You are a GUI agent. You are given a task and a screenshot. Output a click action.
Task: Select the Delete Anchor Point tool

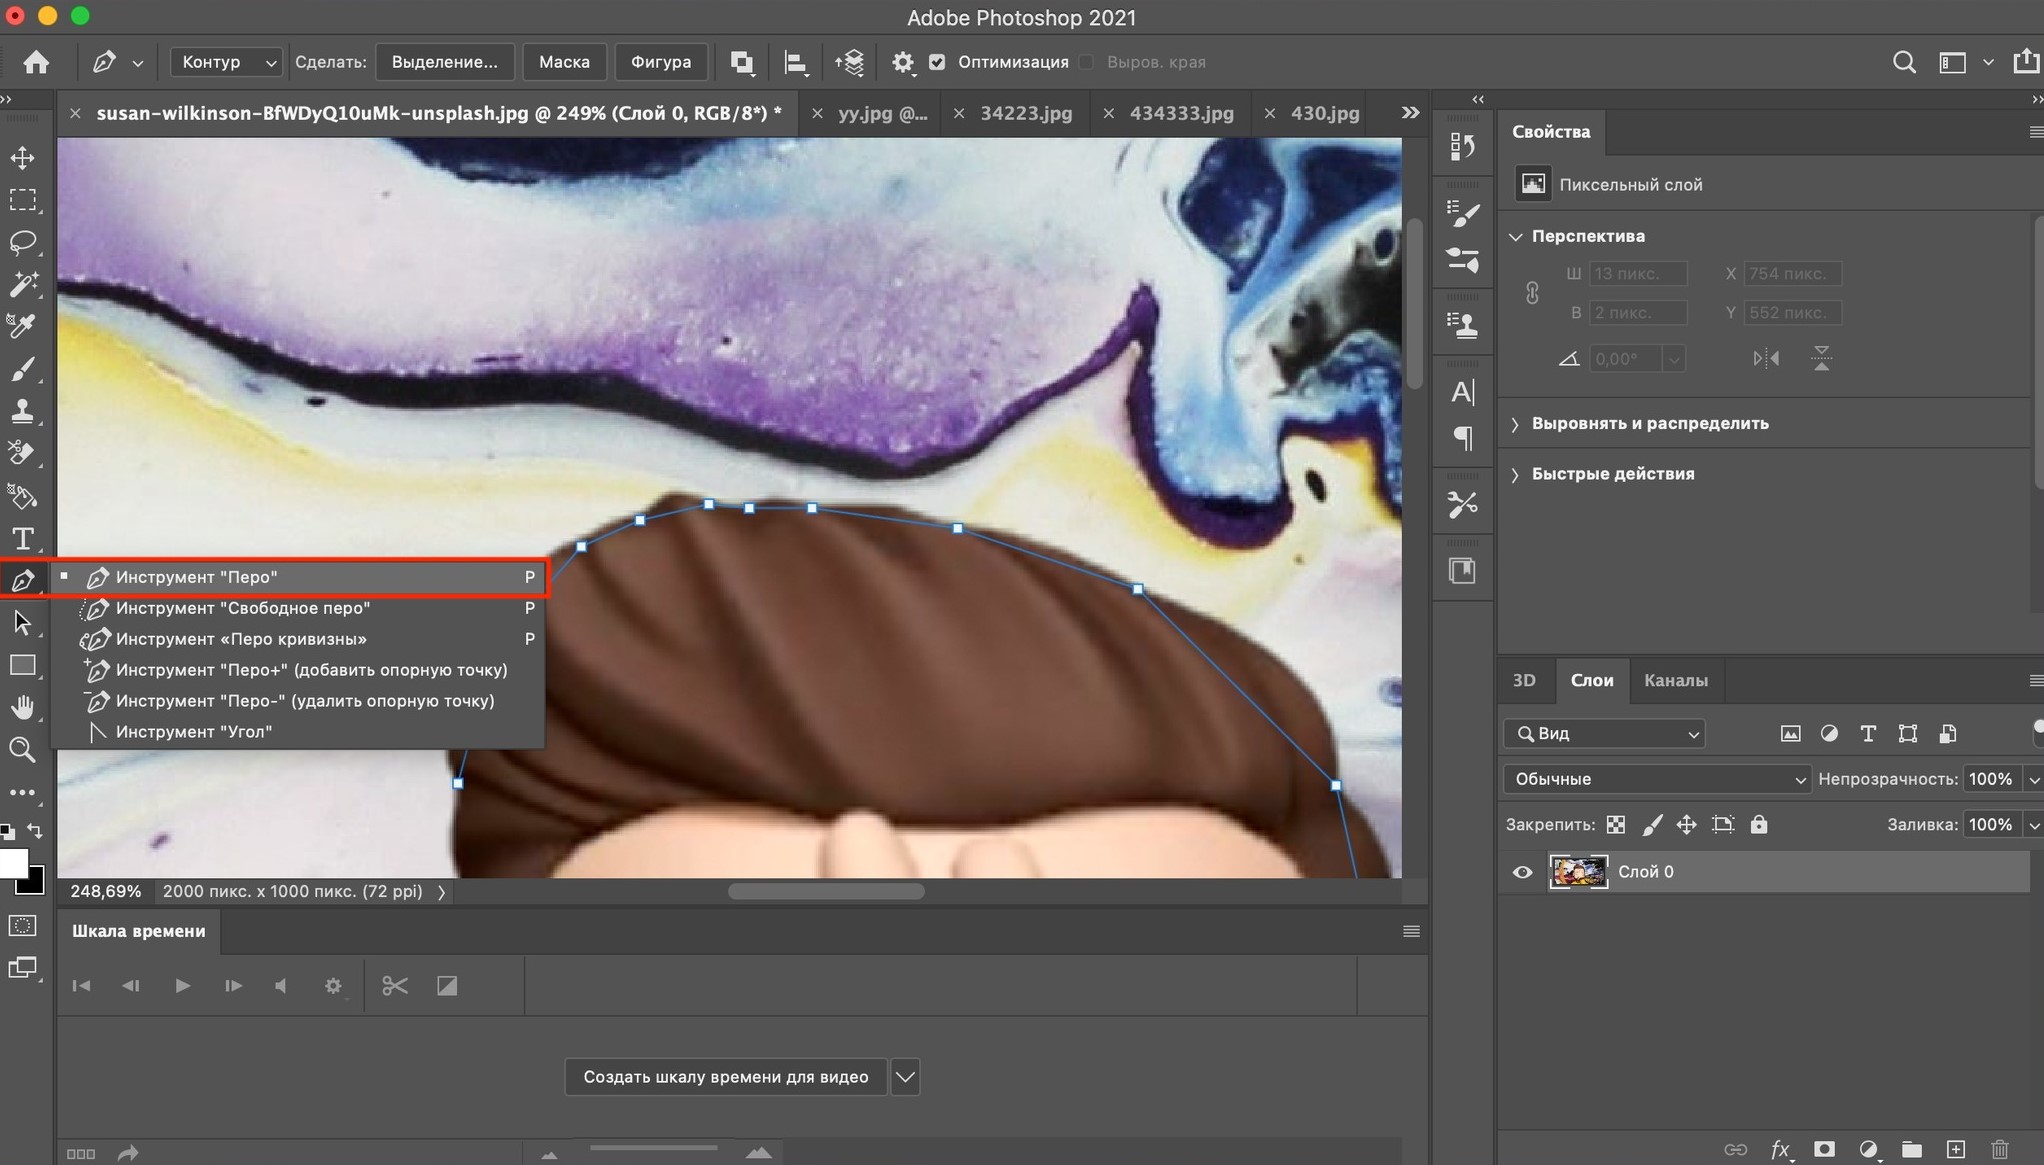click(x=302, y=700)
